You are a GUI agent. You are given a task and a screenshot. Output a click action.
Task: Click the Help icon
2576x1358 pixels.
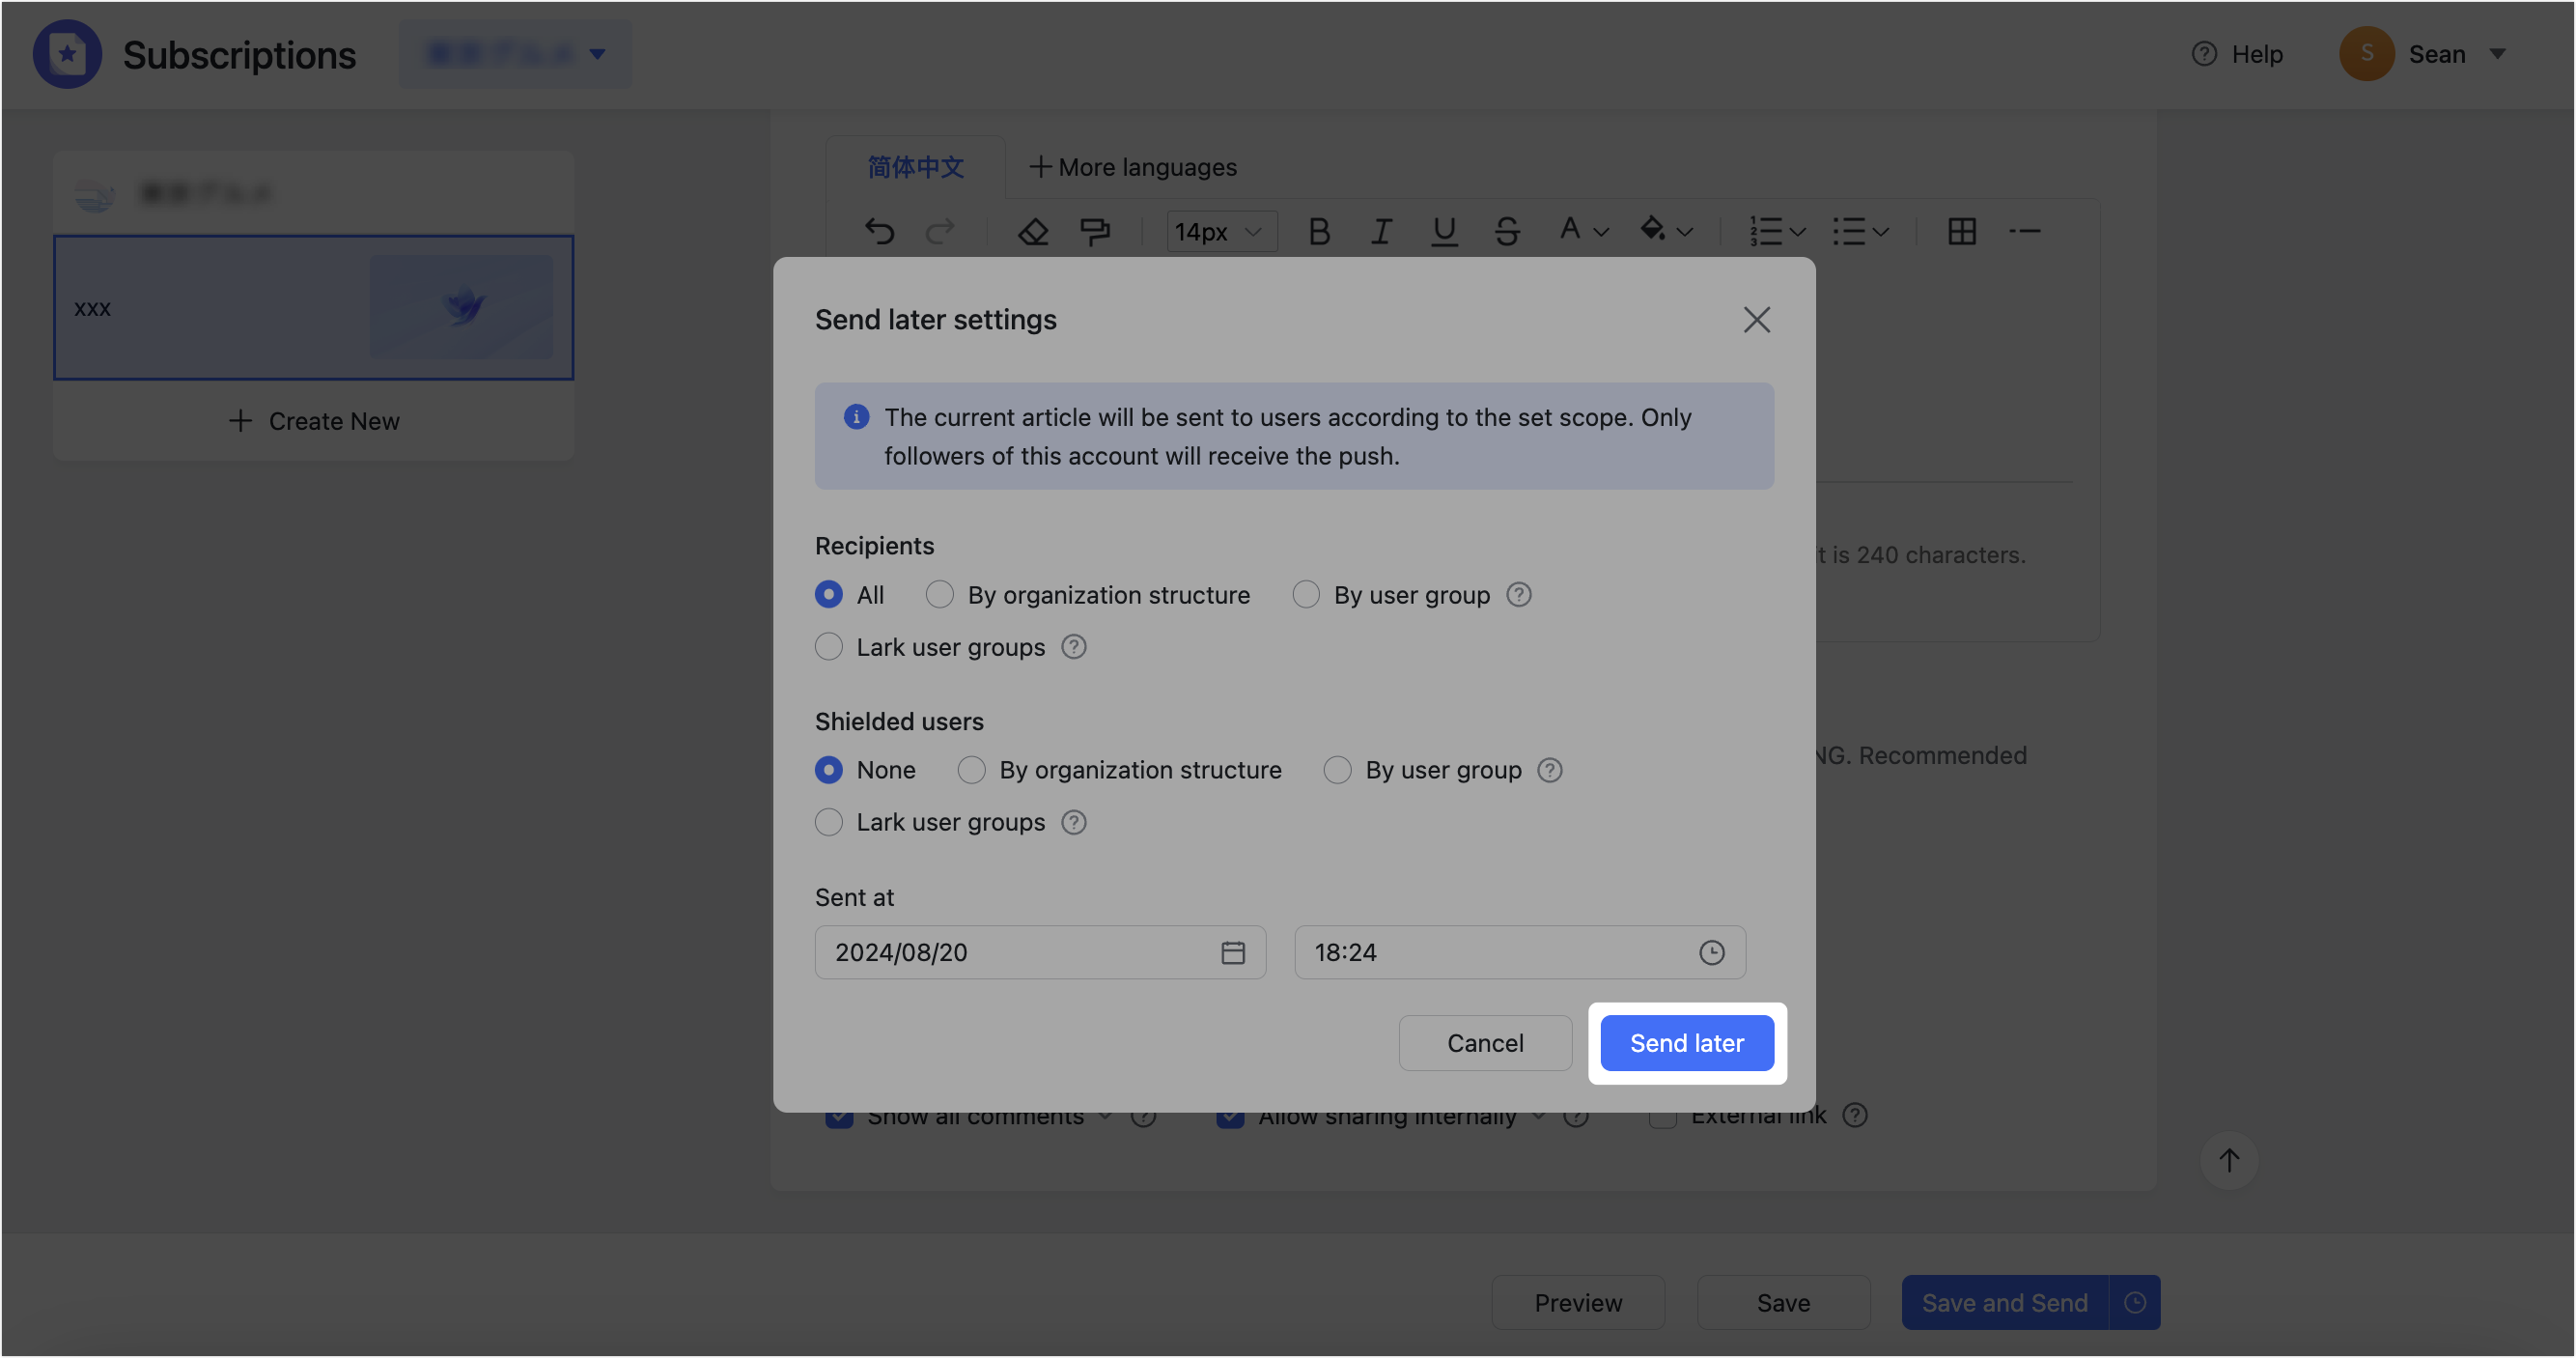pyautogui.click(x=2204, y=54)
